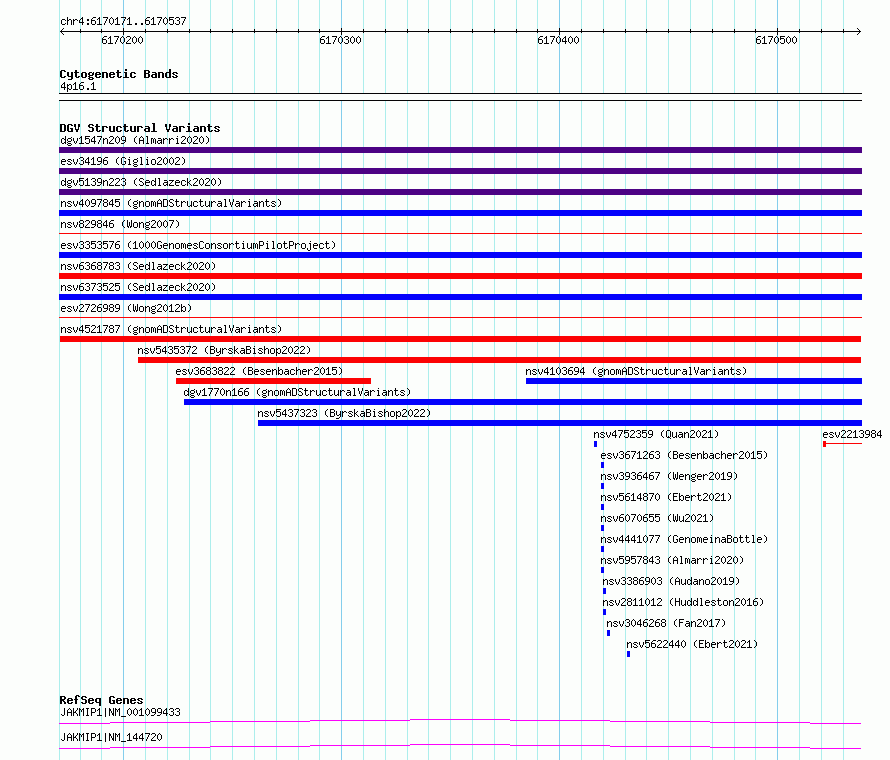The width and height of the screenshot is (890, 760).
Task: Select nsv4103694 (gnomADStructuralVariants) label
Action: tap(636, 371)
